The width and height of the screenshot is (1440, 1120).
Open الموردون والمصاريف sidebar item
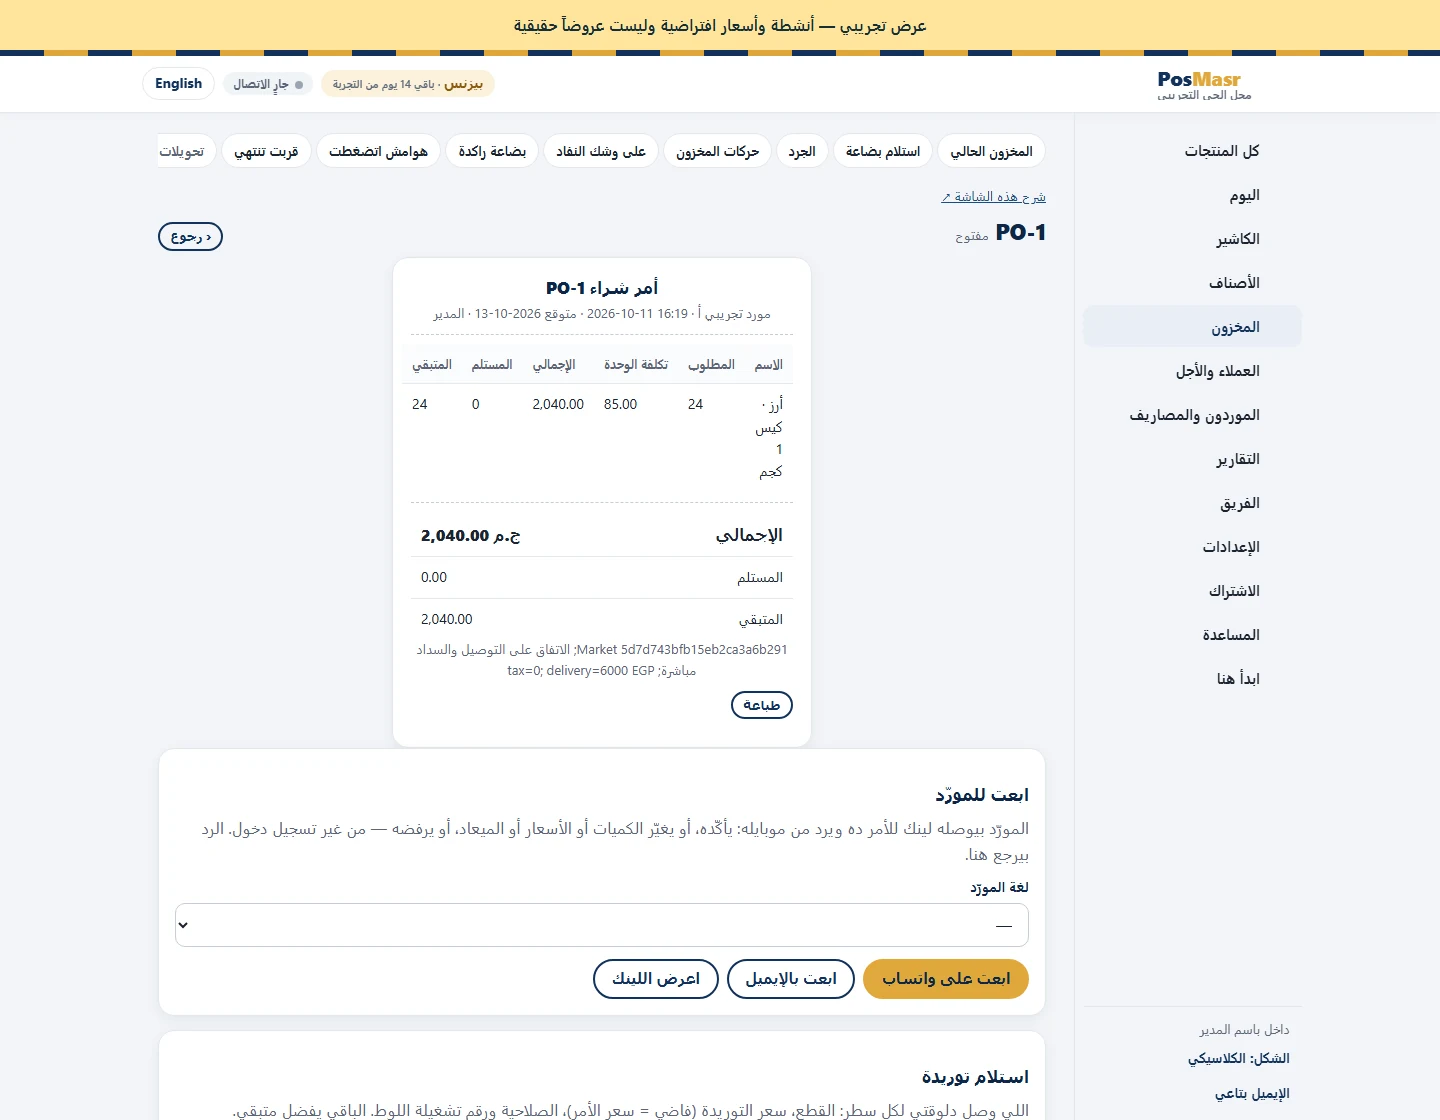(x=1192, y=415)
